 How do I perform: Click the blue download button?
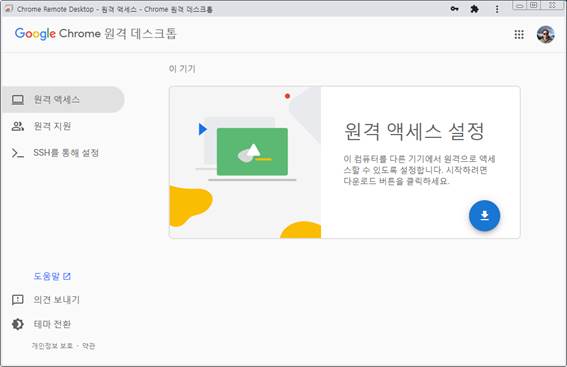[484, 215]
